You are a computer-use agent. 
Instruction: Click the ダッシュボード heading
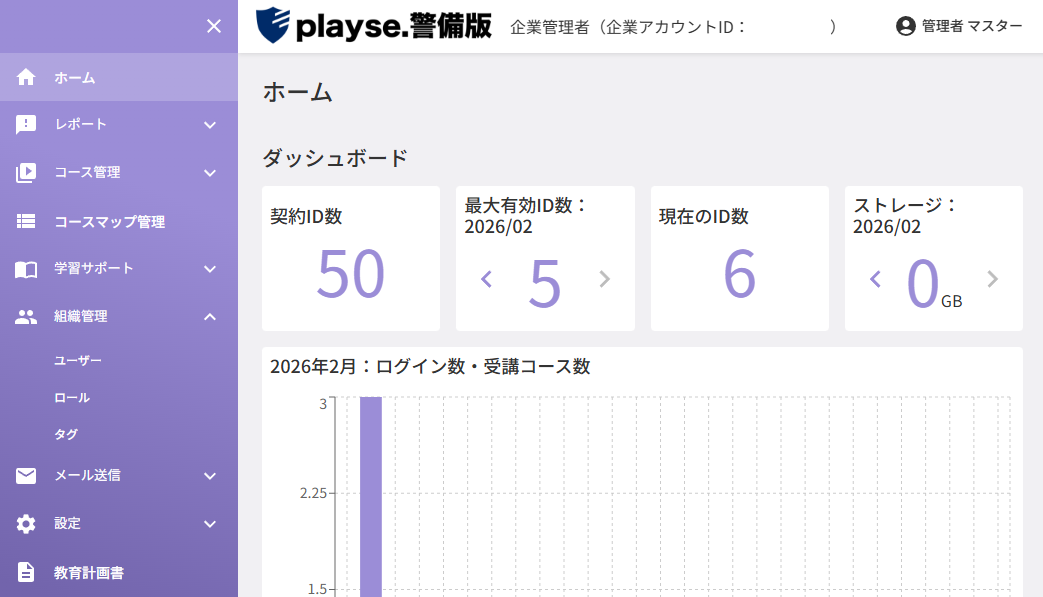point(335,158)
